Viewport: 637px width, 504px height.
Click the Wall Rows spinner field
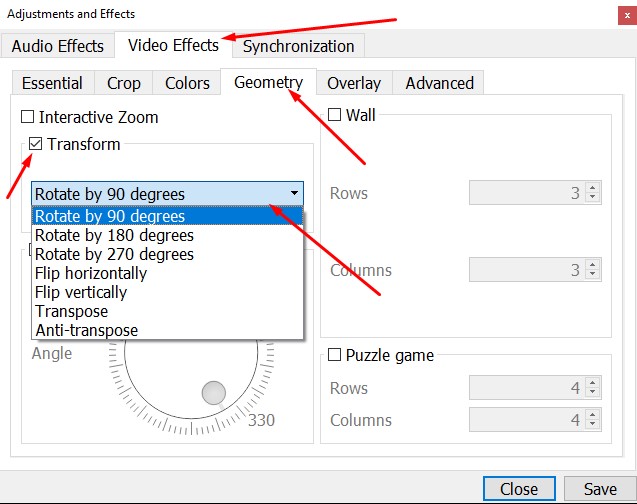coord(527,193)
